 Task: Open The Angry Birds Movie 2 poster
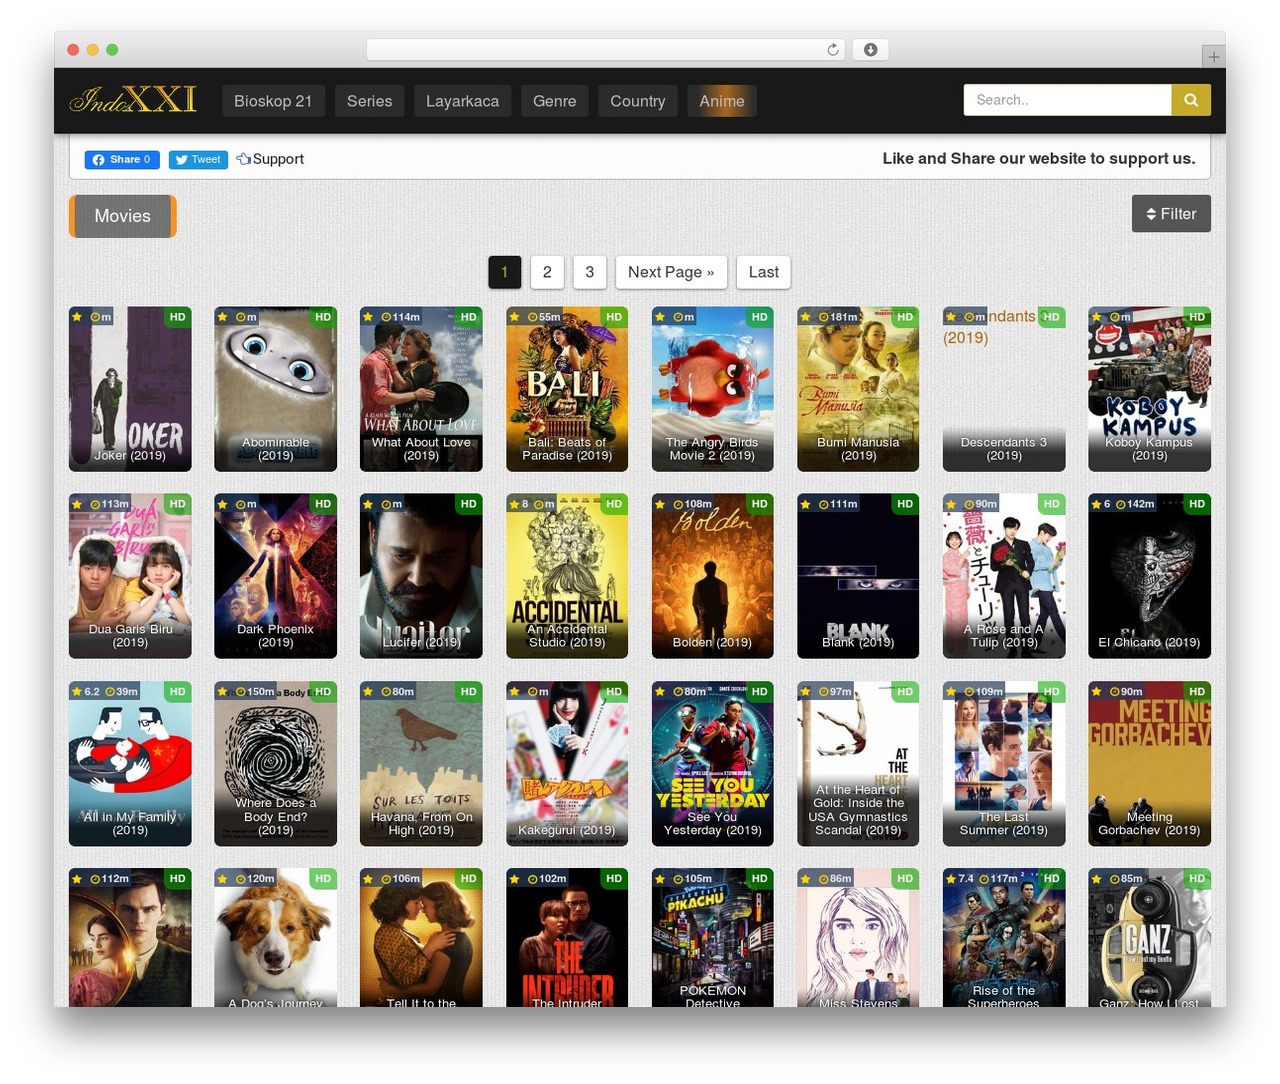713,389
